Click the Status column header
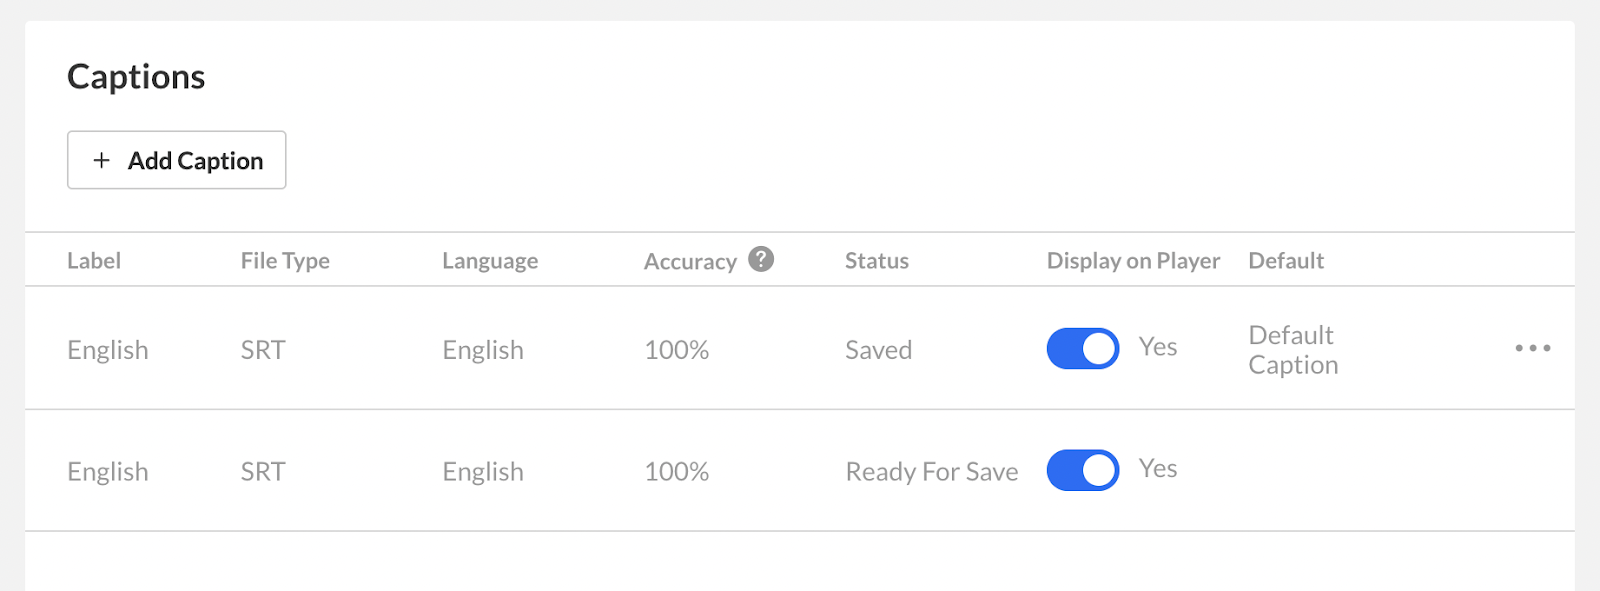 coord(877,261)
